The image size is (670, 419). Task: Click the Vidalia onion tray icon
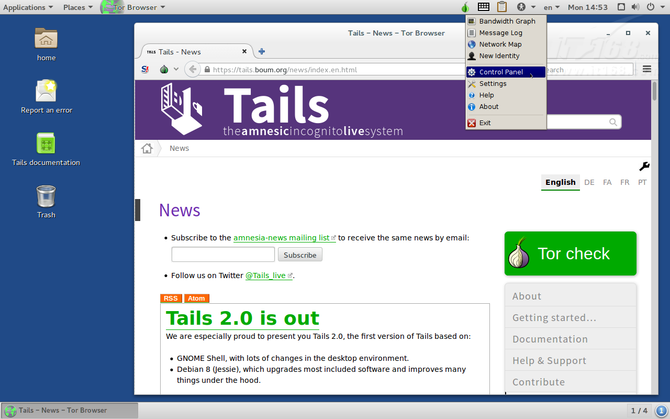pyautogui.click(x=465, y=7)
